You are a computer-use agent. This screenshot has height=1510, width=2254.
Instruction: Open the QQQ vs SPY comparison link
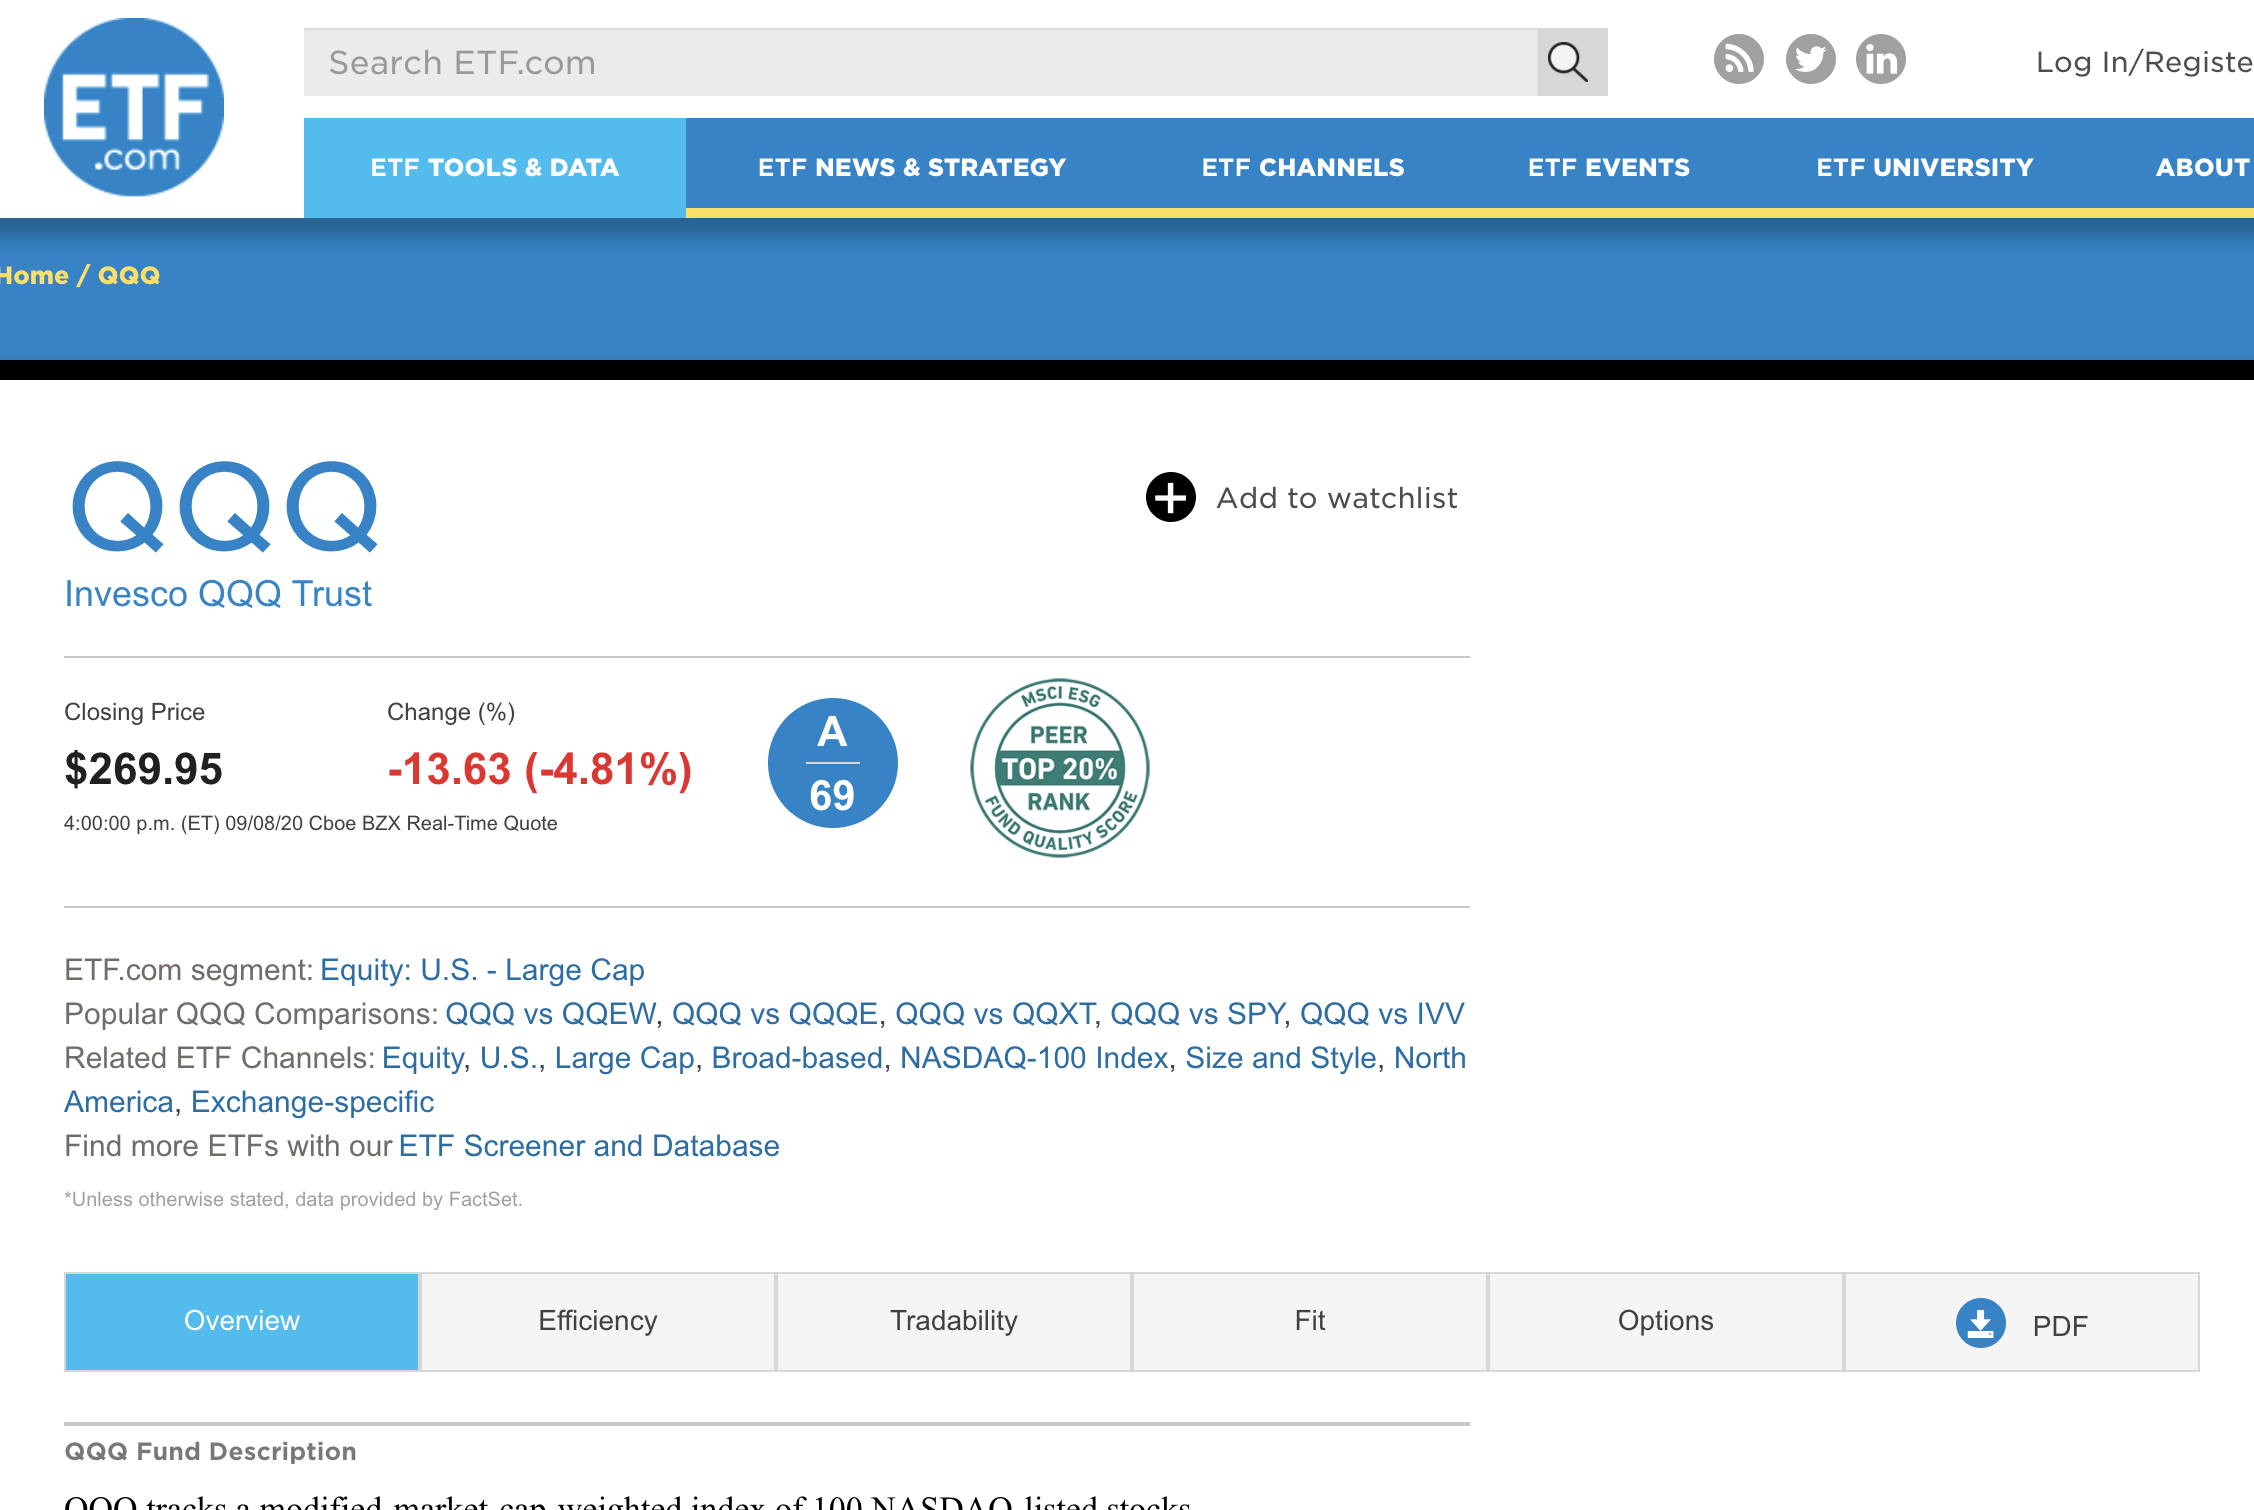[1196, 1014]
